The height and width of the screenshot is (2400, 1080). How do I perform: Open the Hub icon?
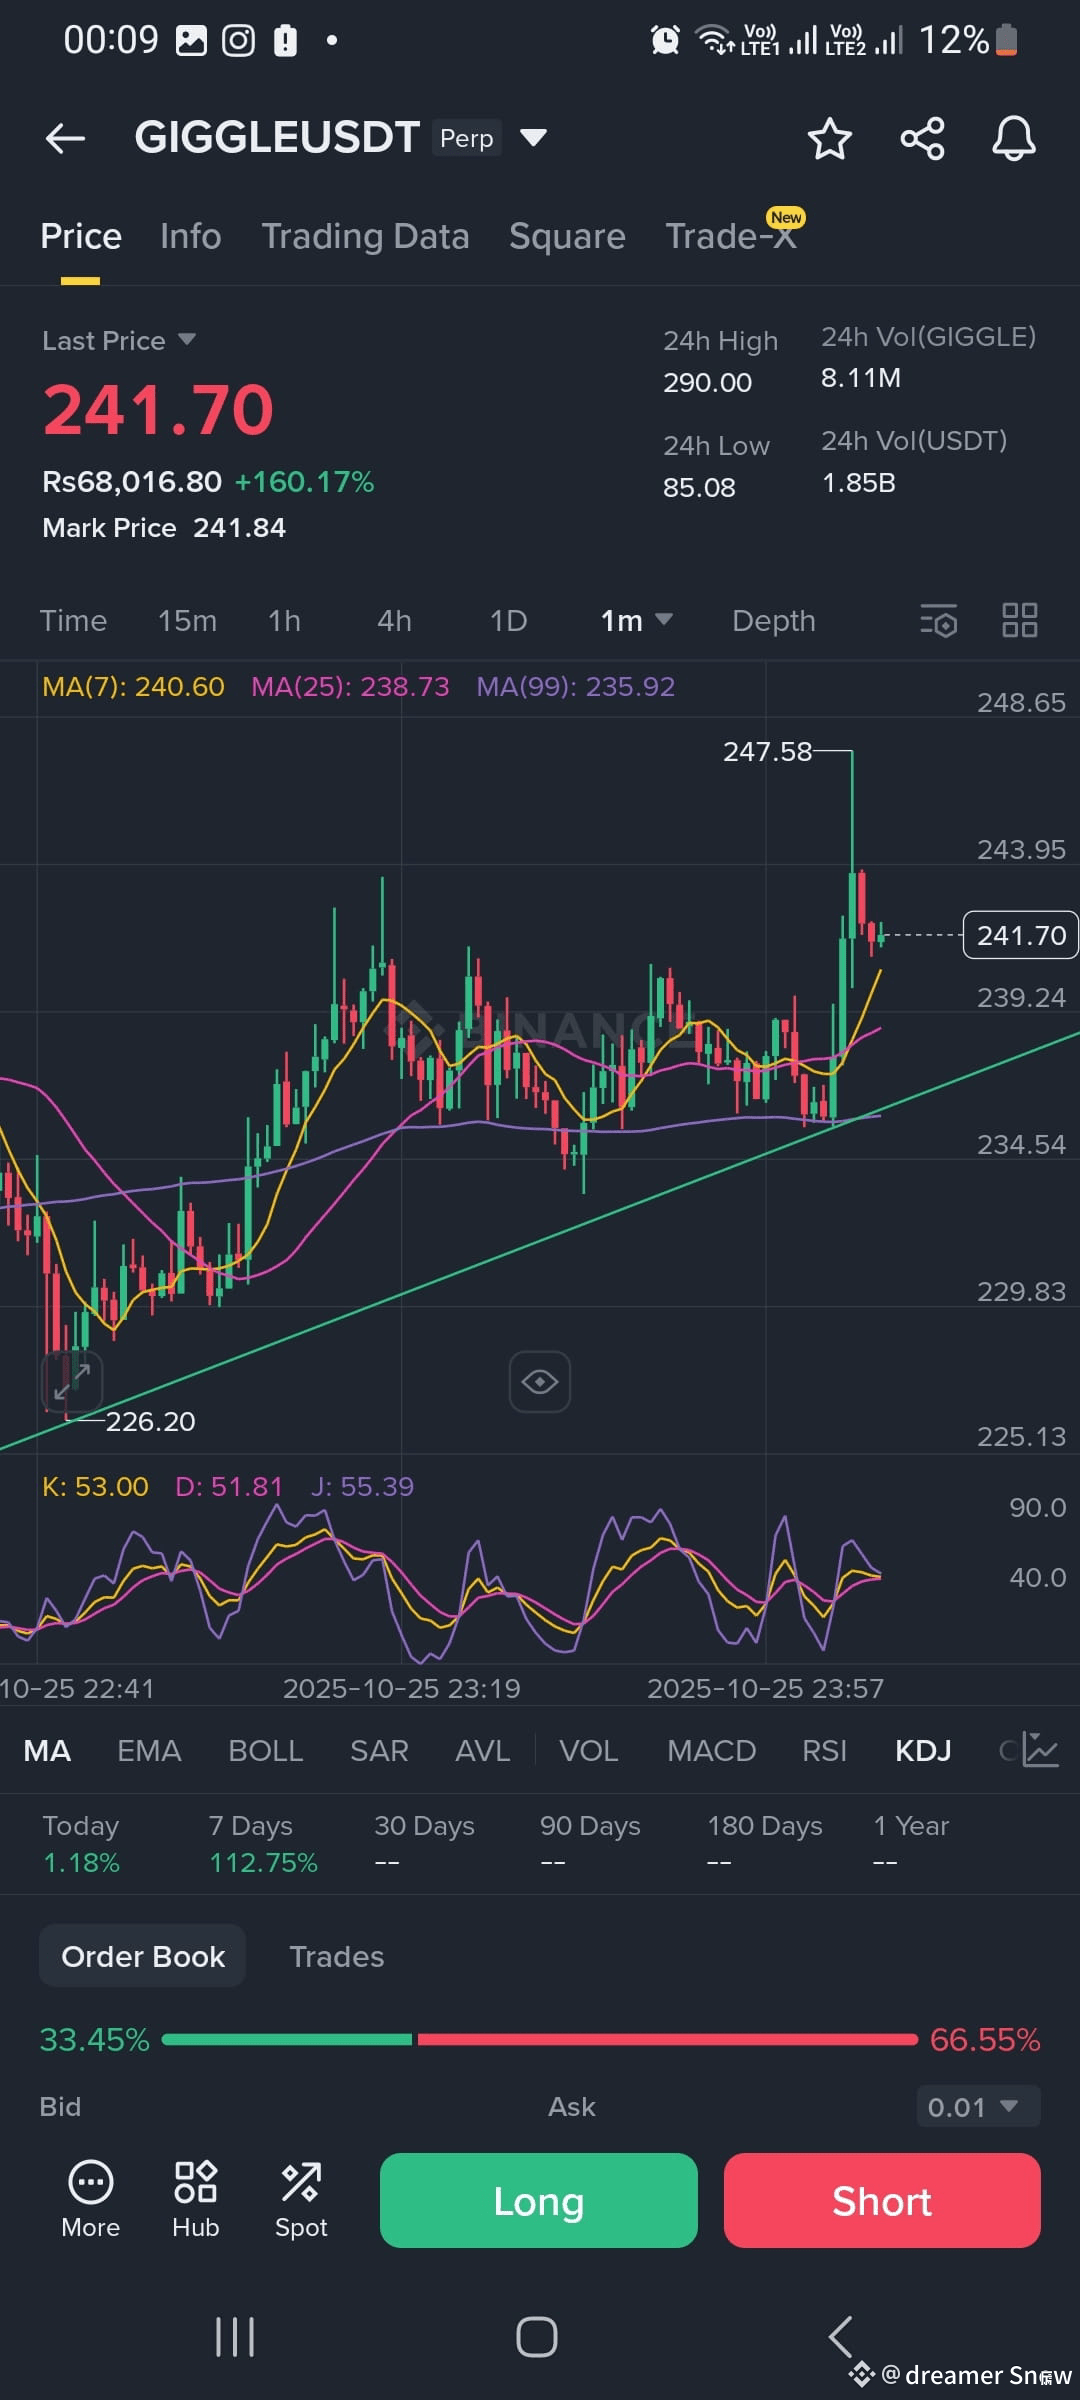[195, 2199]
